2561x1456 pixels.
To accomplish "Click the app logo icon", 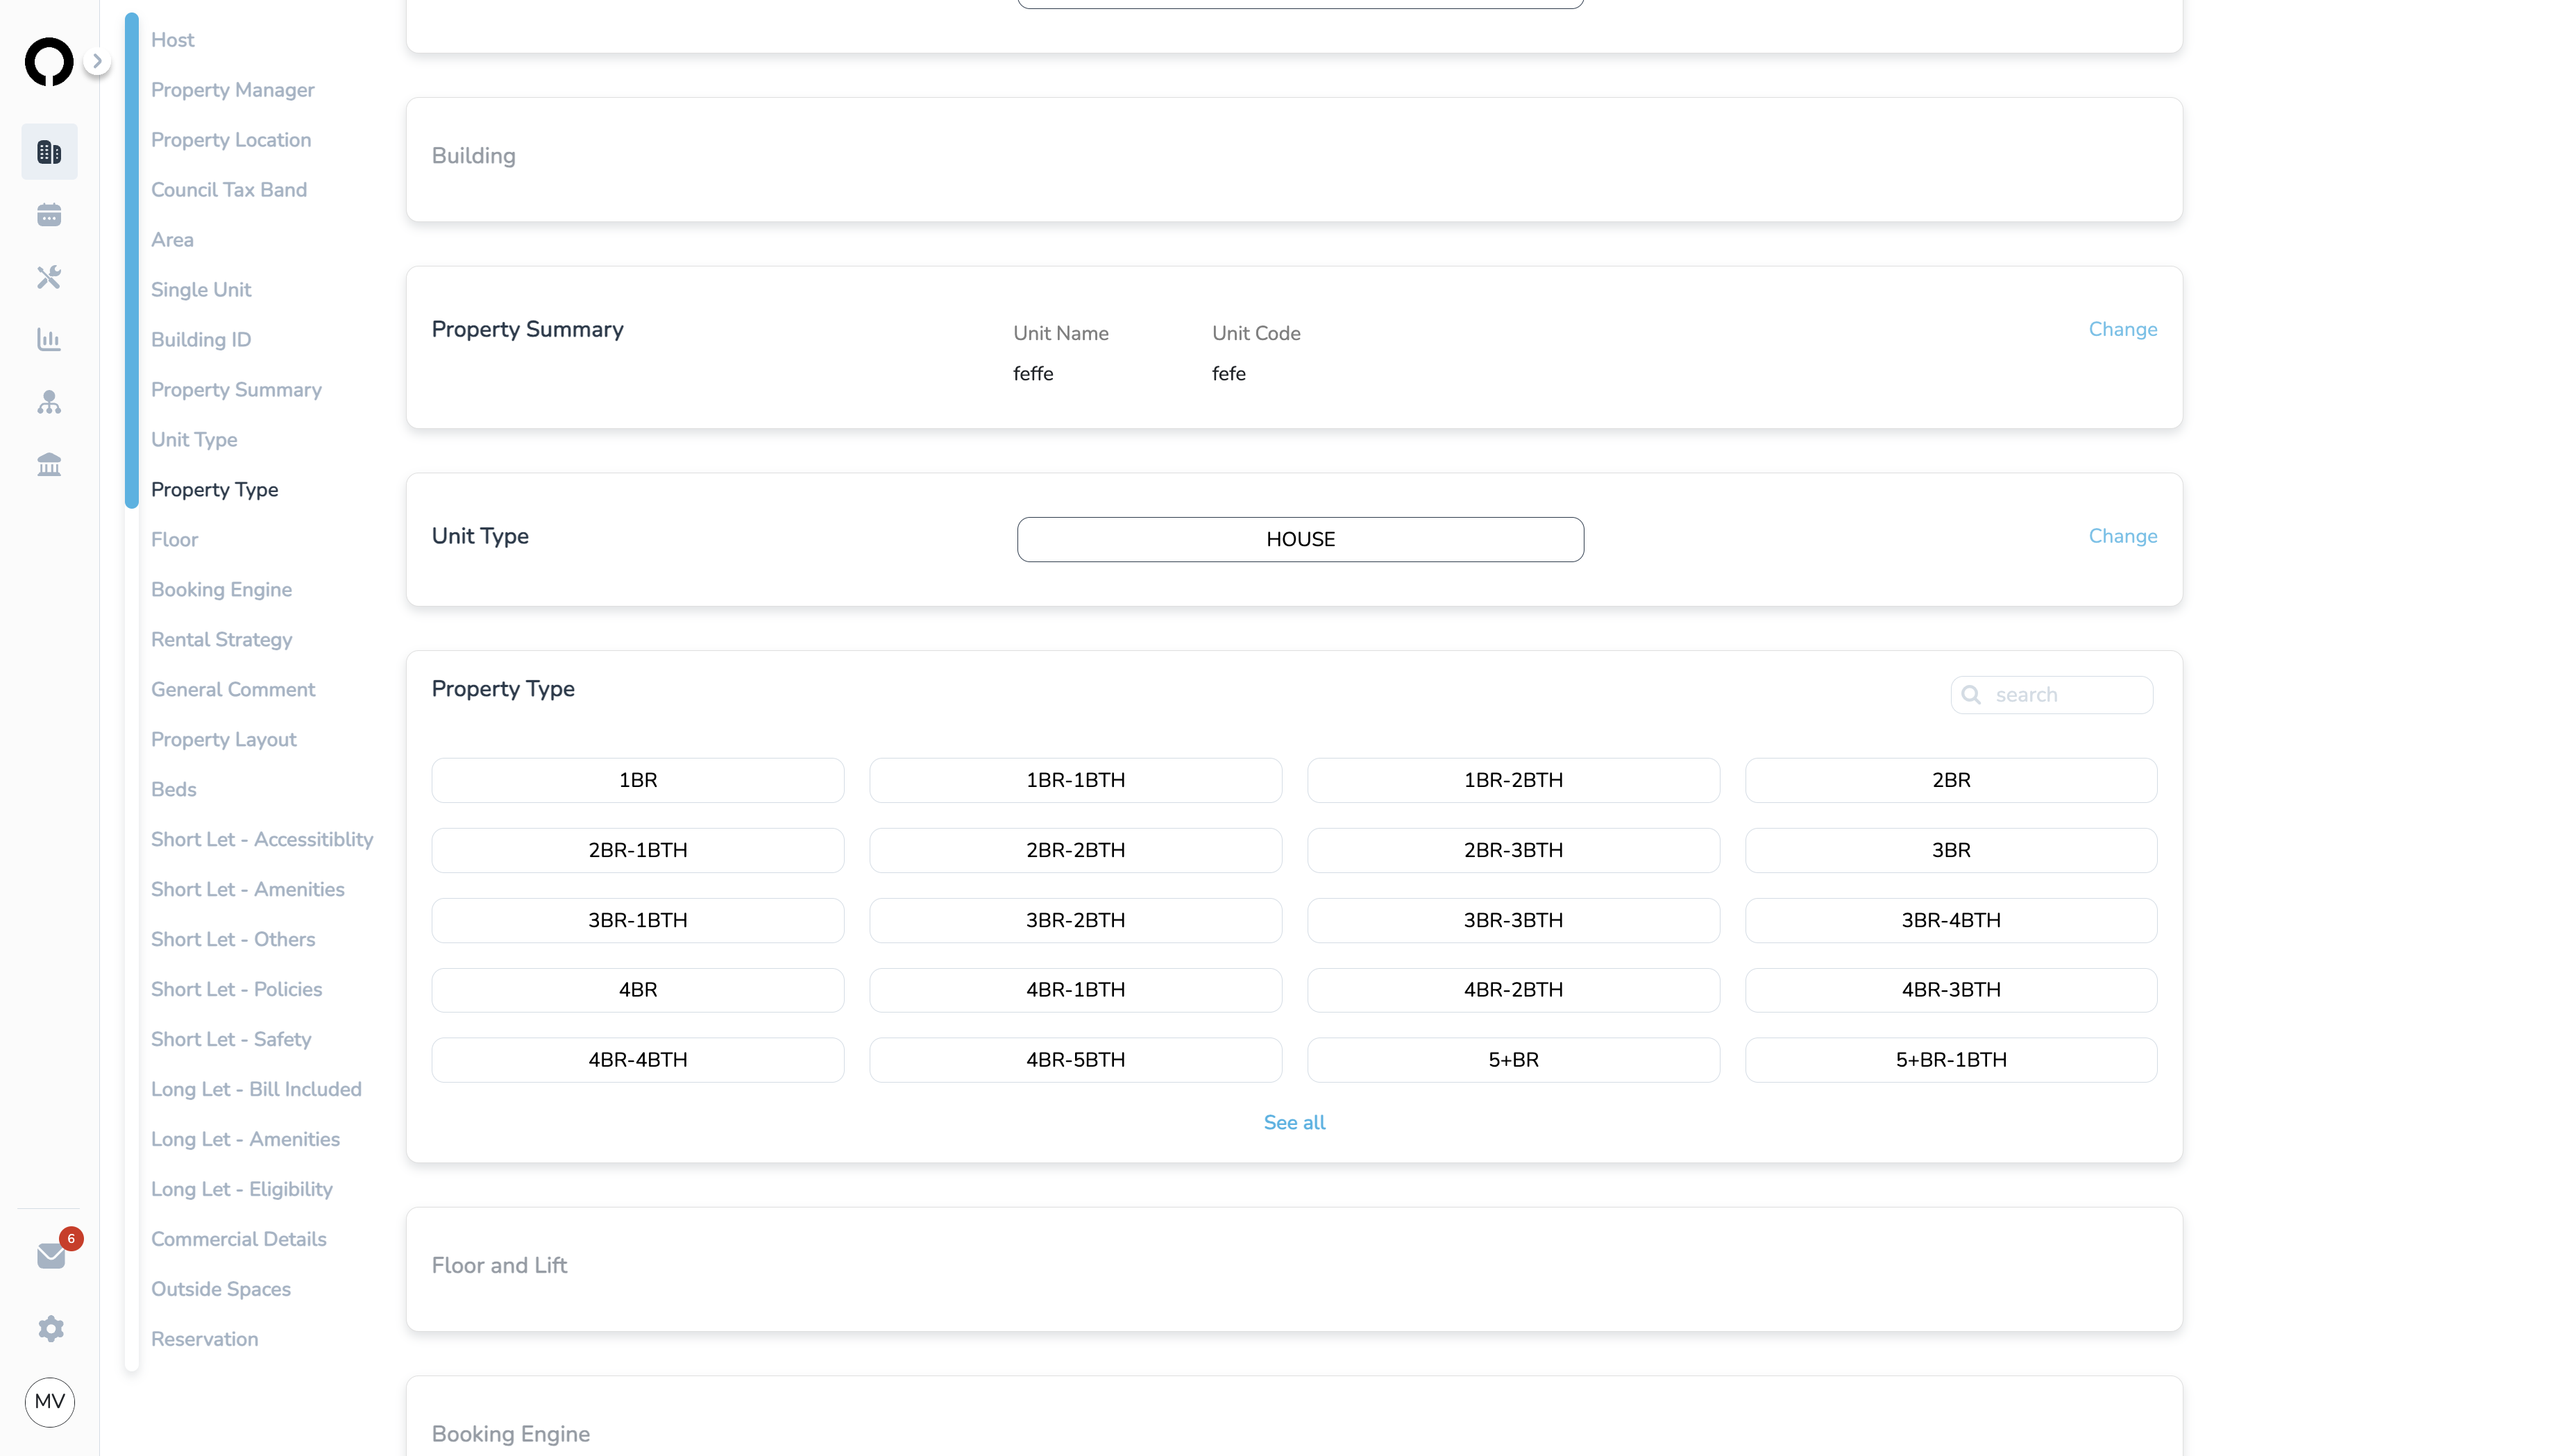I will pos(49,62).
